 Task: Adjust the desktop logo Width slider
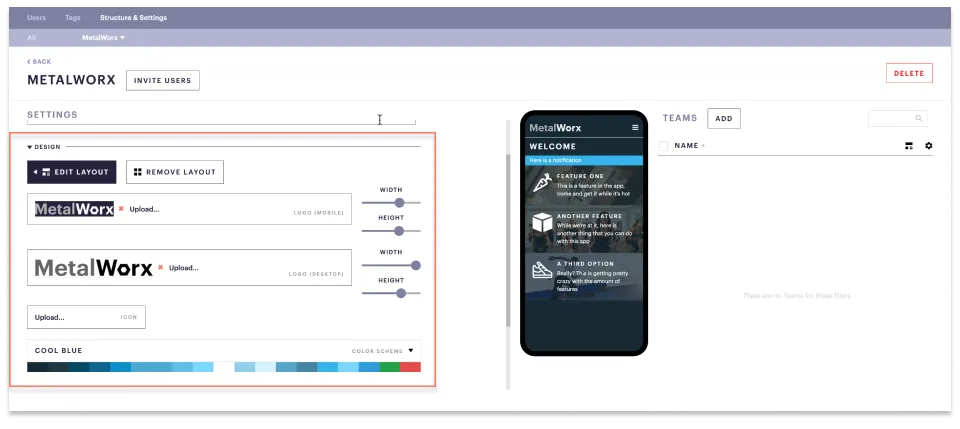click(x=416, y=265)
